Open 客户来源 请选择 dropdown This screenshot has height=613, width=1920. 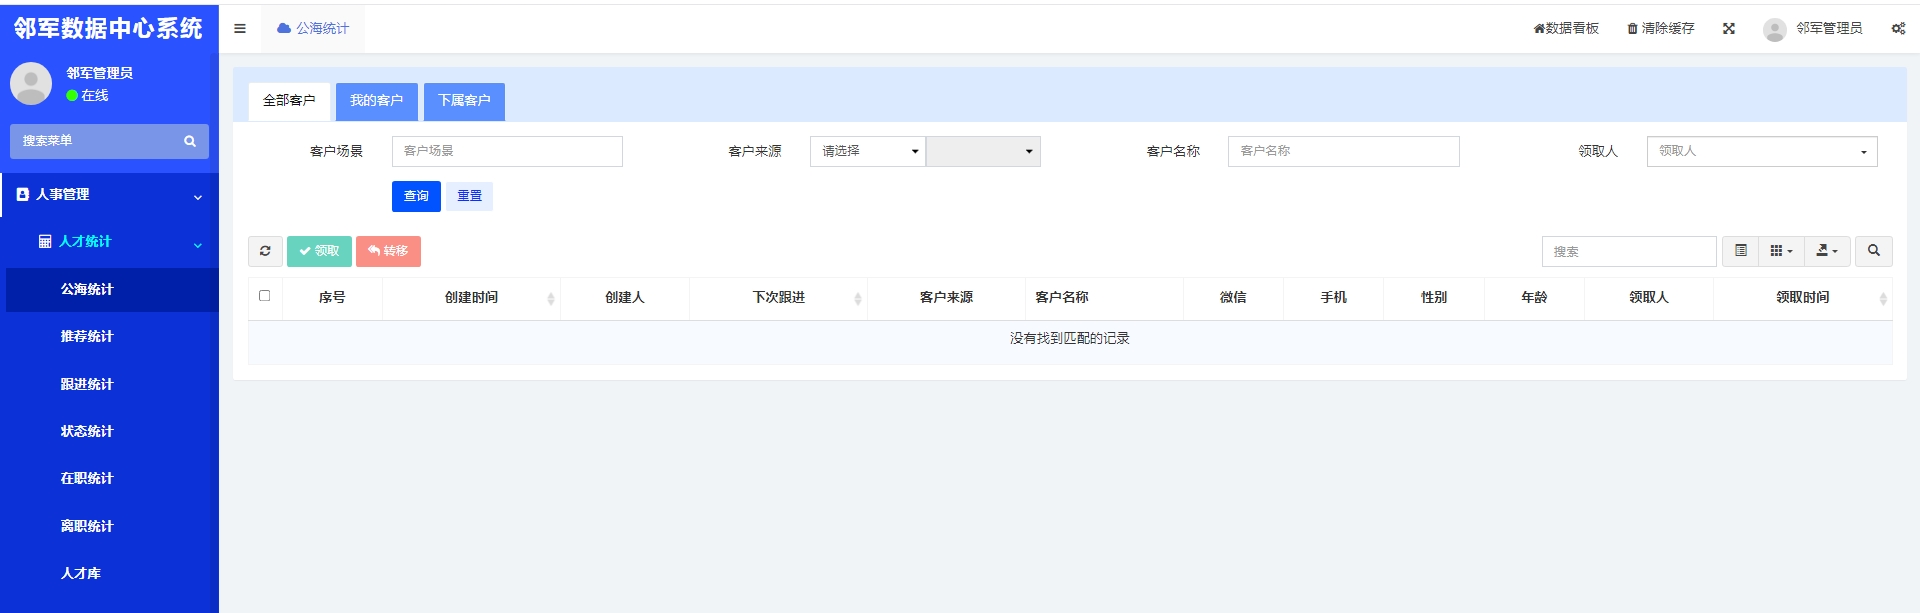(867, 151)
